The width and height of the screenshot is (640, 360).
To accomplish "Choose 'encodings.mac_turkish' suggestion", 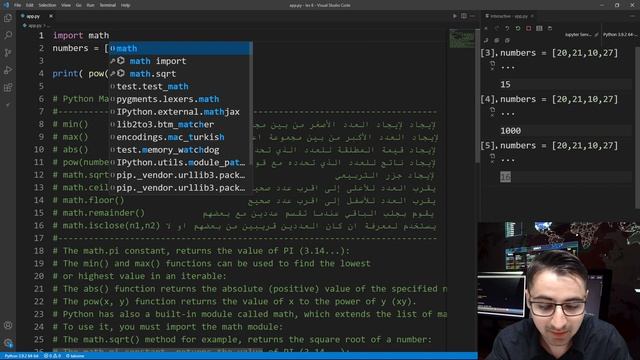I will [180, 137].
